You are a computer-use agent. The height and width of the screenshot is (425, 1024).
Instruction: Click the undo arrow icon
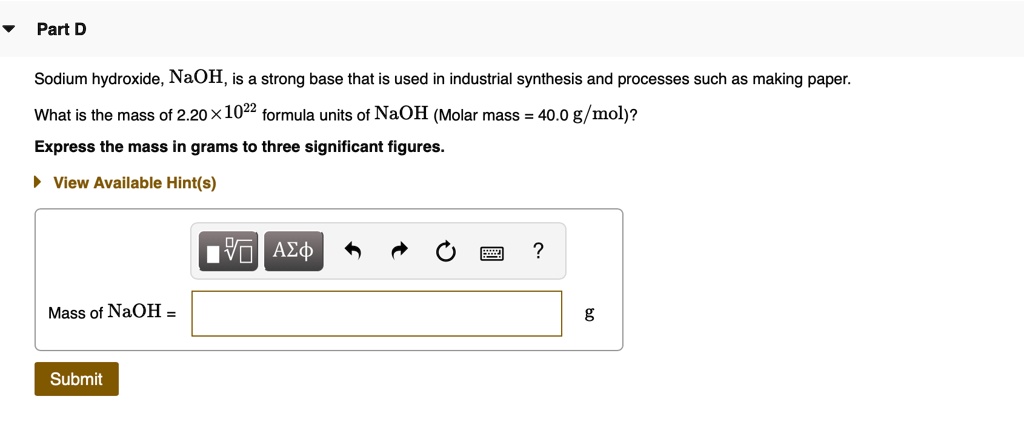click(x=352, y=251)
